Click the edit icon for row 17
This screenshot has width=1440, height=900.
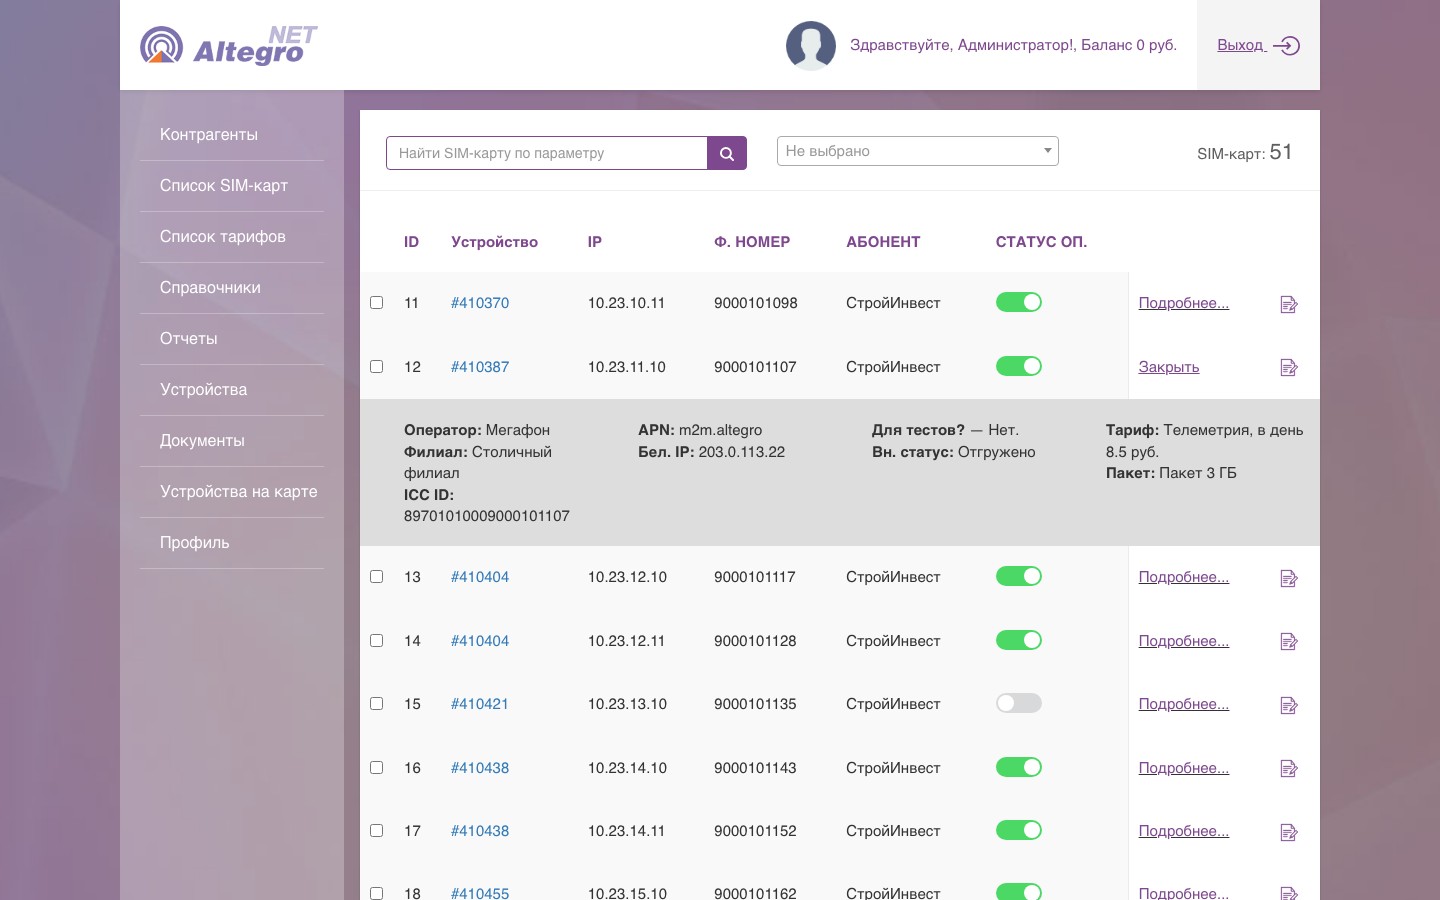click(x=1289, y=832)
